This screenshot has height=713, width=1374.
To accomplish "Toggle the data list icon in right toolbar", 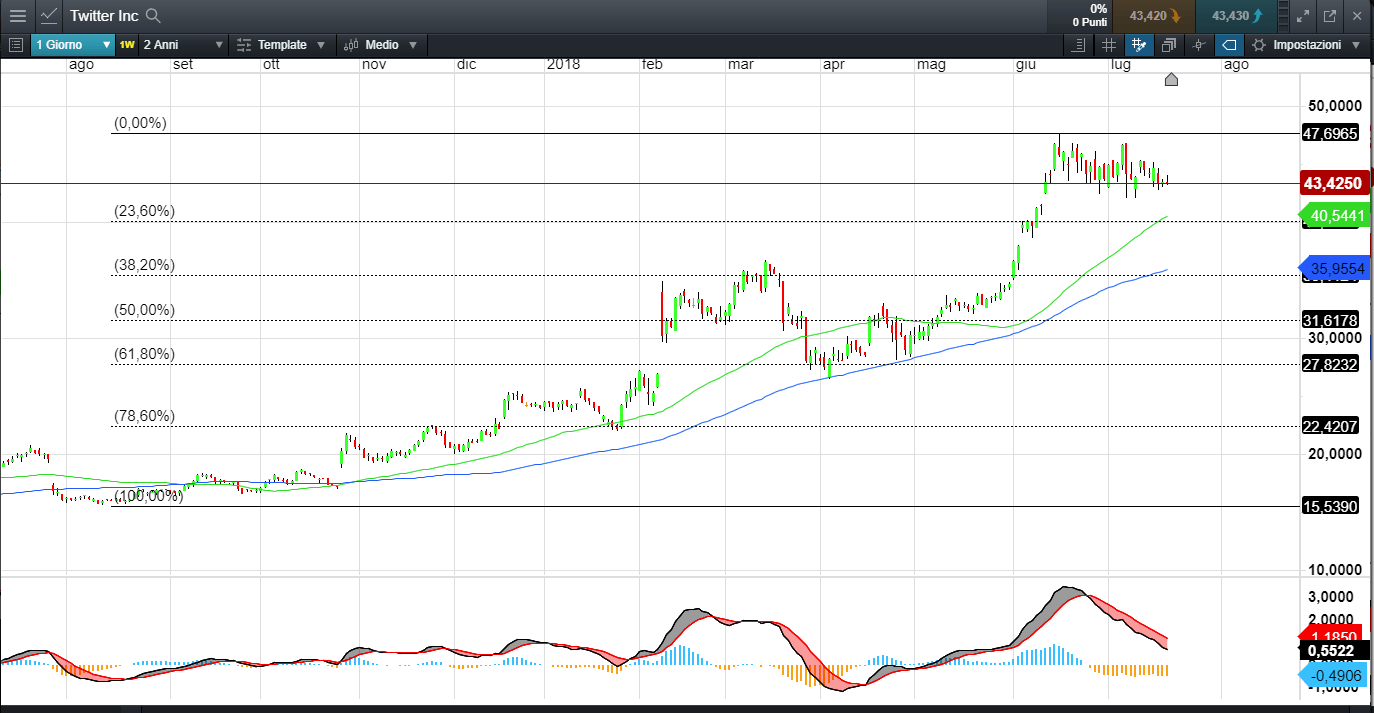I will click(x=1078, y=45).
